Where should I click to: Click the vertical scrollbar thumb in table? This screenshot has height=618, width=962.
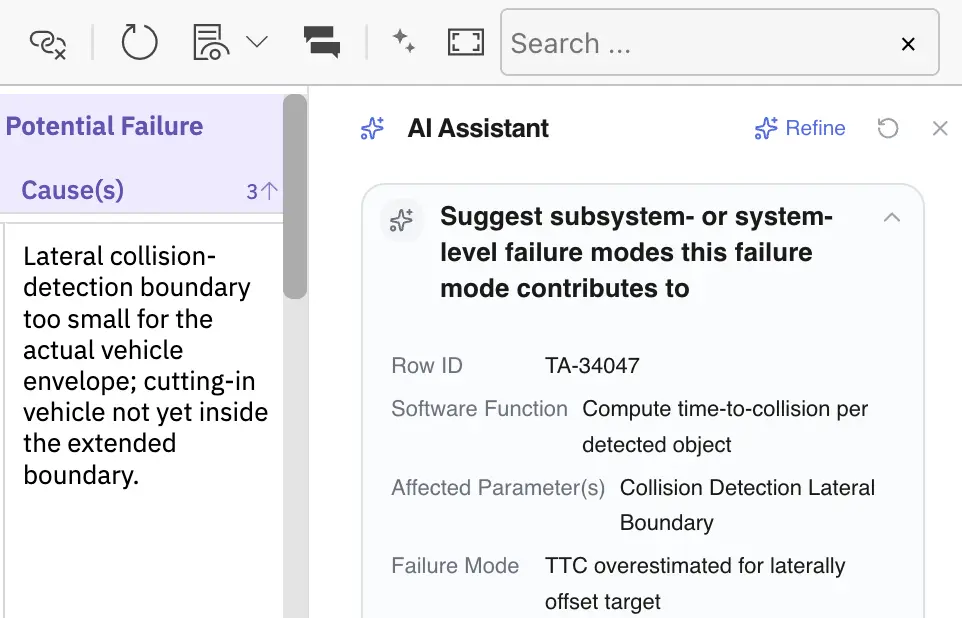tap(295, 196)
